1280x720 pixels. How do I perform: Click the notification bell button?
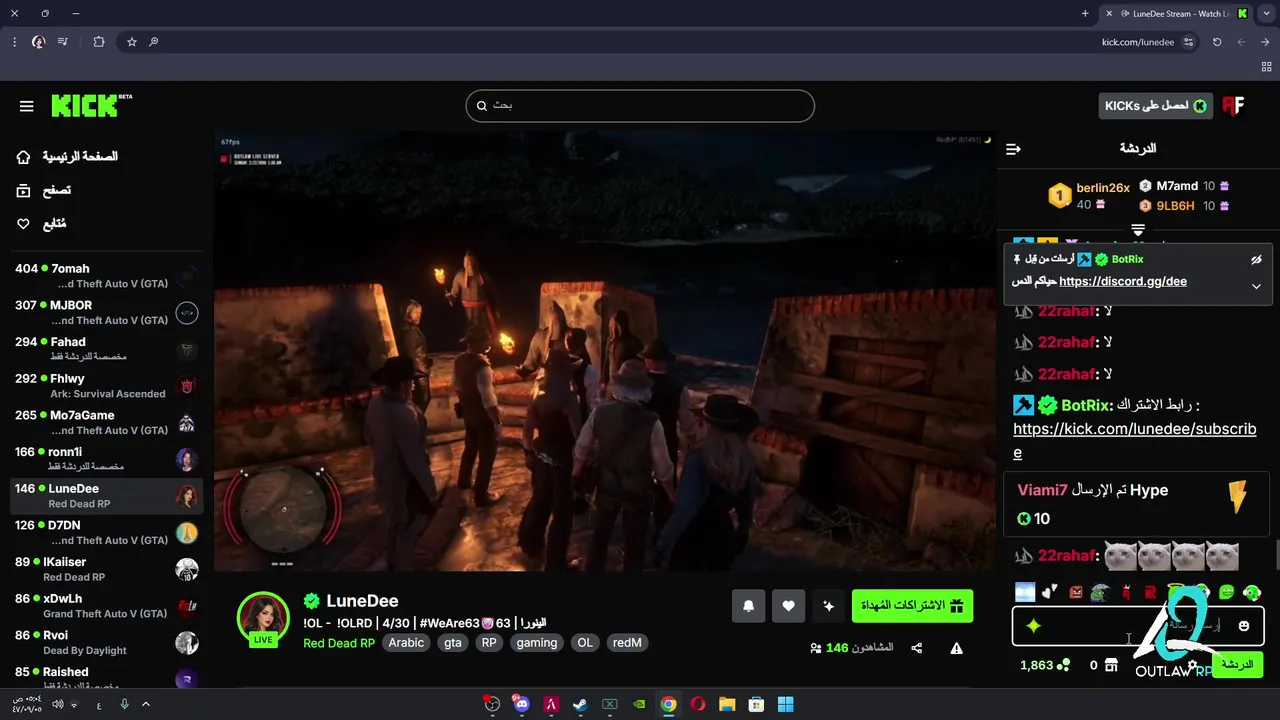748,606
